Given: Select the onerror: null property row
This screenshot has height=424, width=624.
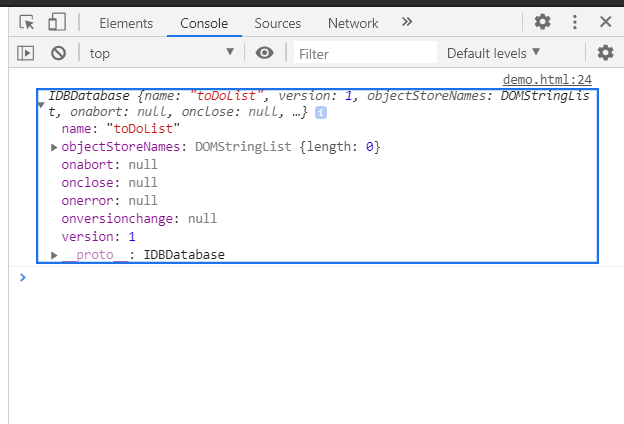Looking at the screenshot, I should 109,200.
